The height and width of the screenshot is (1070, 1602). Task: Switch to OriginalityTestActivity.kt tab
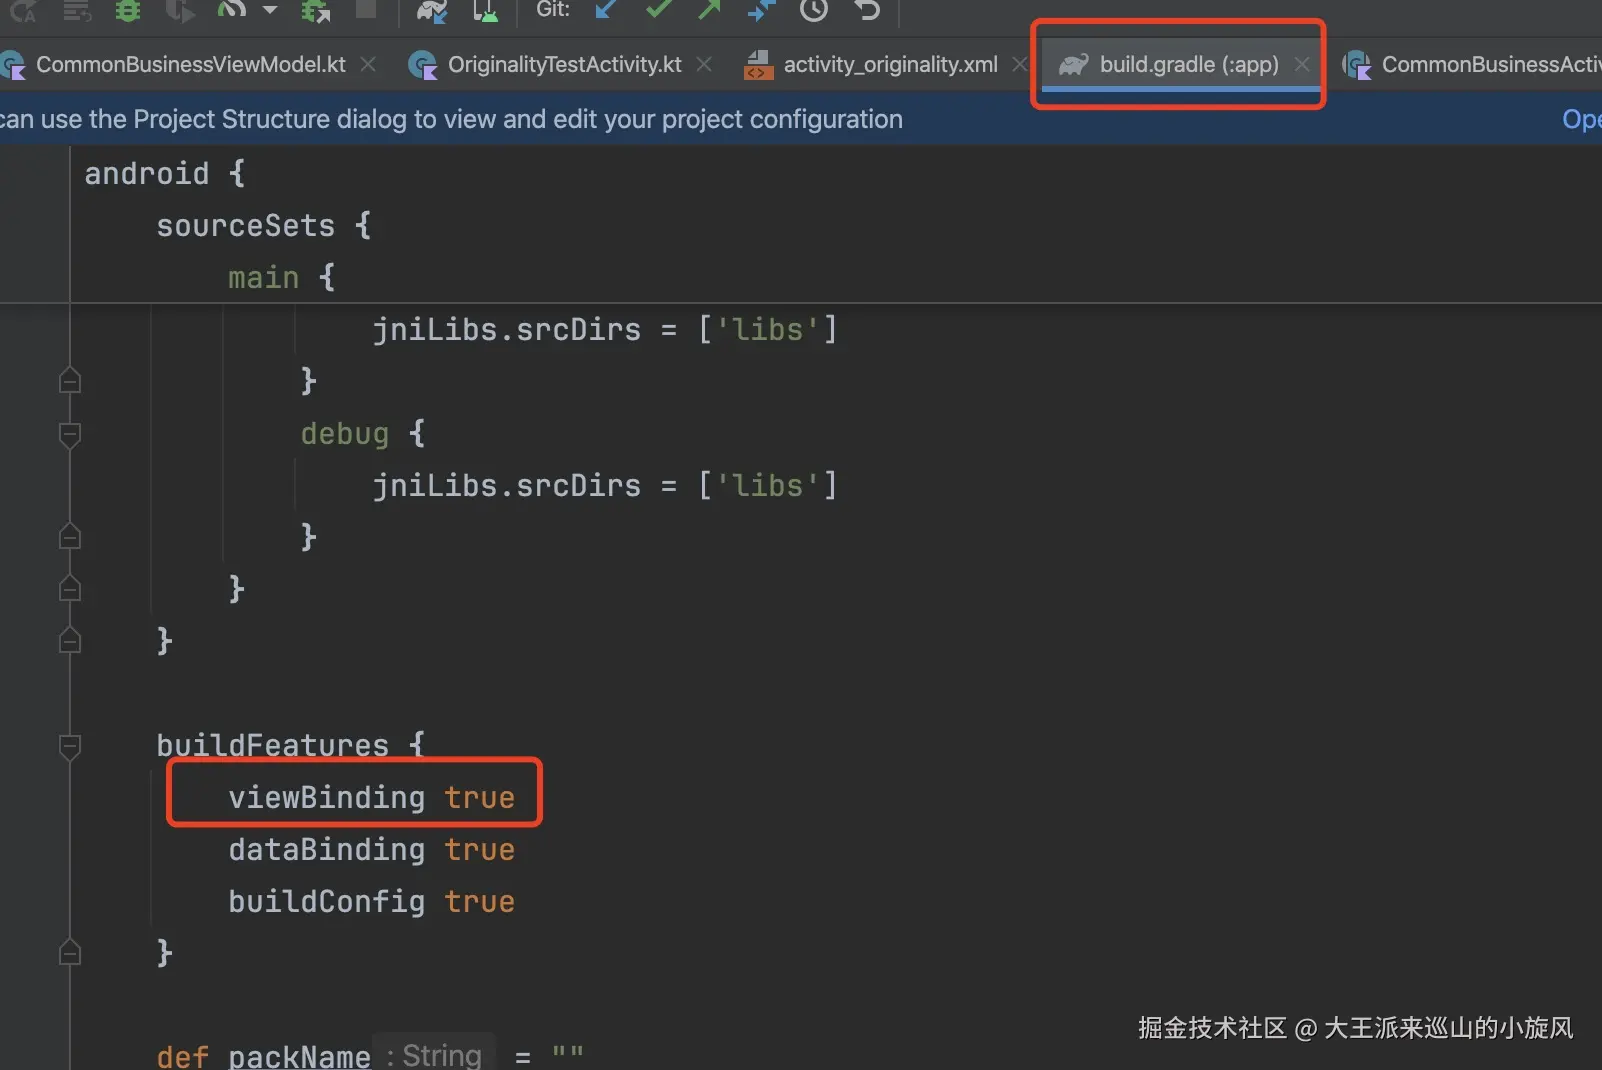click(x=564, y=65)
